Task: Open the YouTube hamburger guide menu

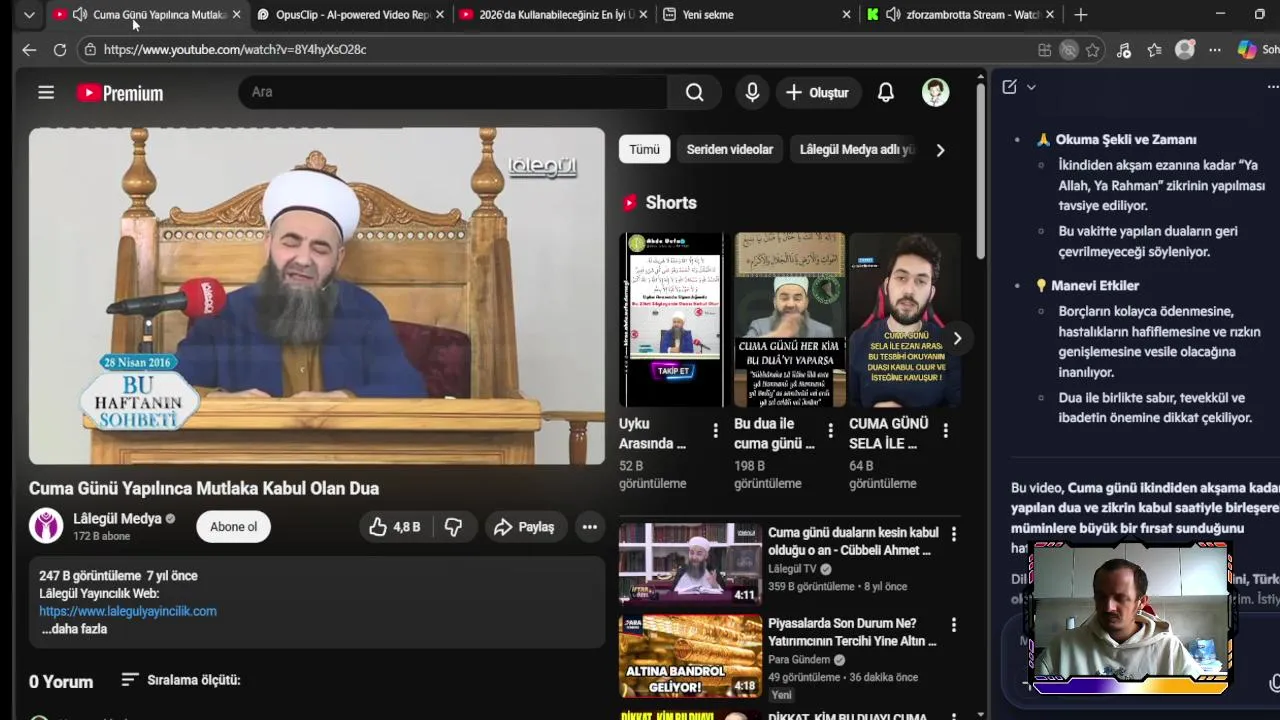Action: (x=46, y=93)
